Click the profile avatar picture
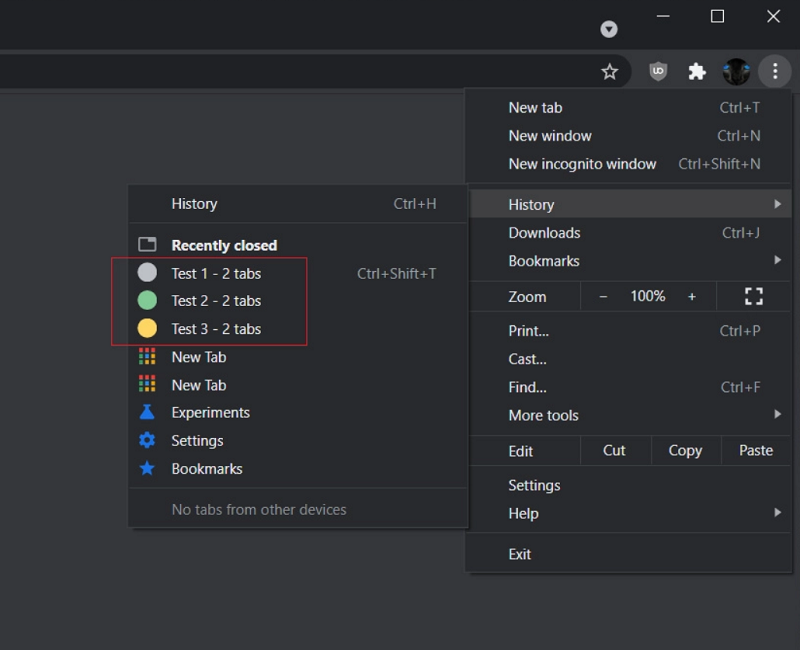Image resolution: width=800 pixels, height=650 pixels. click(x=736, y=71)
